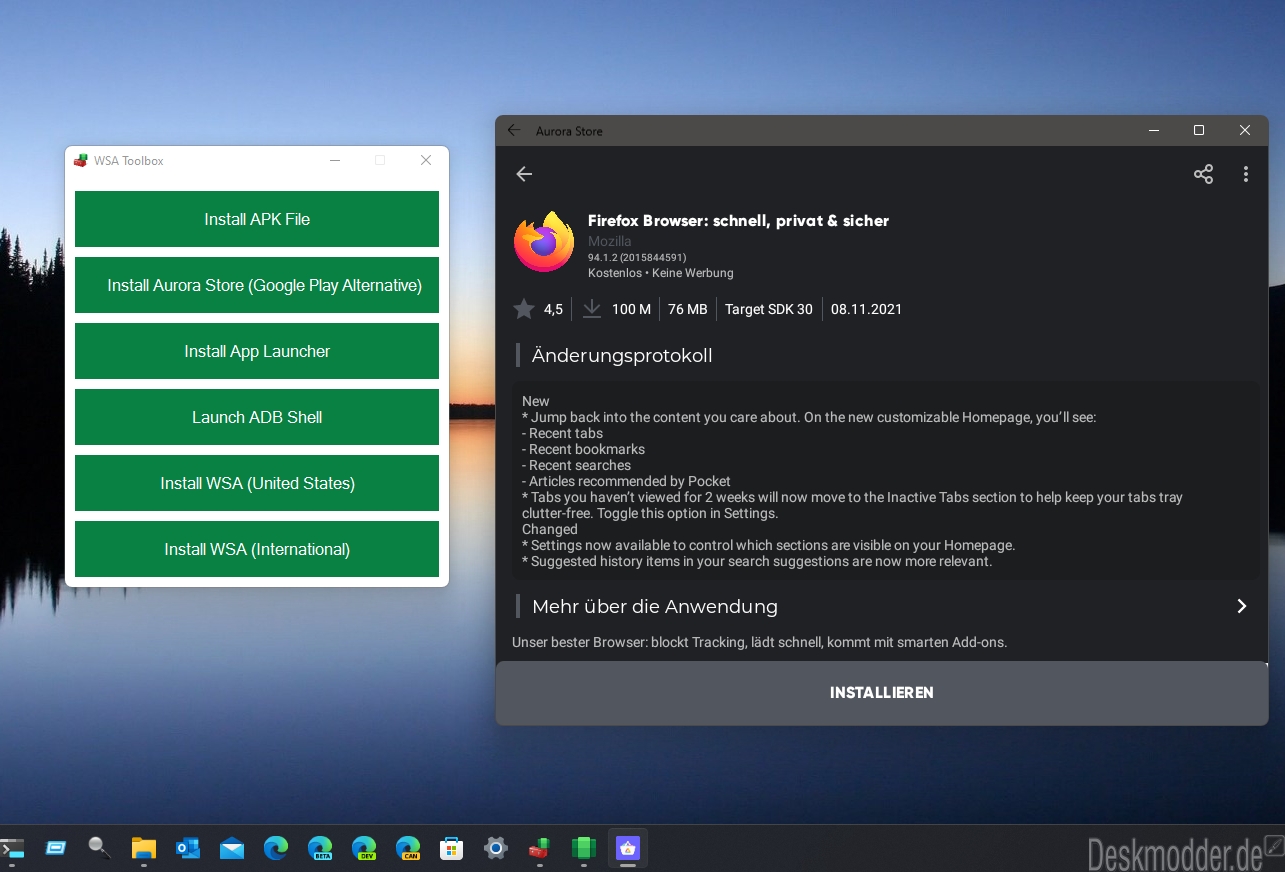Go back using the arrow in Aurora Store app bar
The image size is (1285, 872).
(524, 174)
